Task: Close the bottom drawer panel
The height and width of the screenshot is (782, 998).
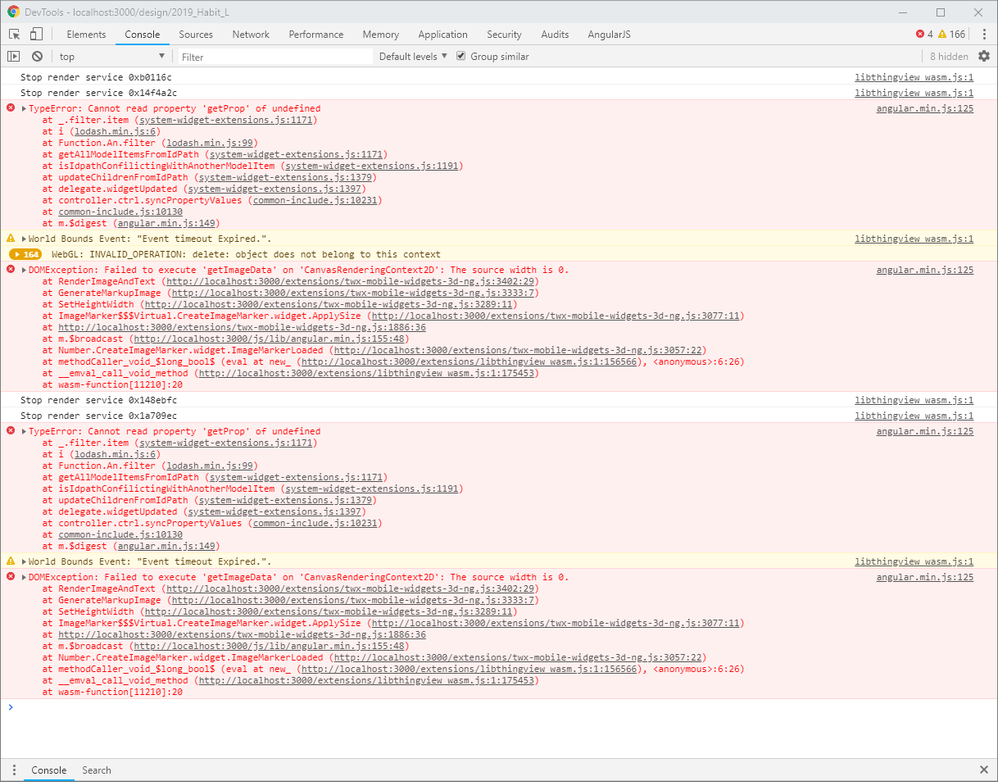Action: point(983,770)
